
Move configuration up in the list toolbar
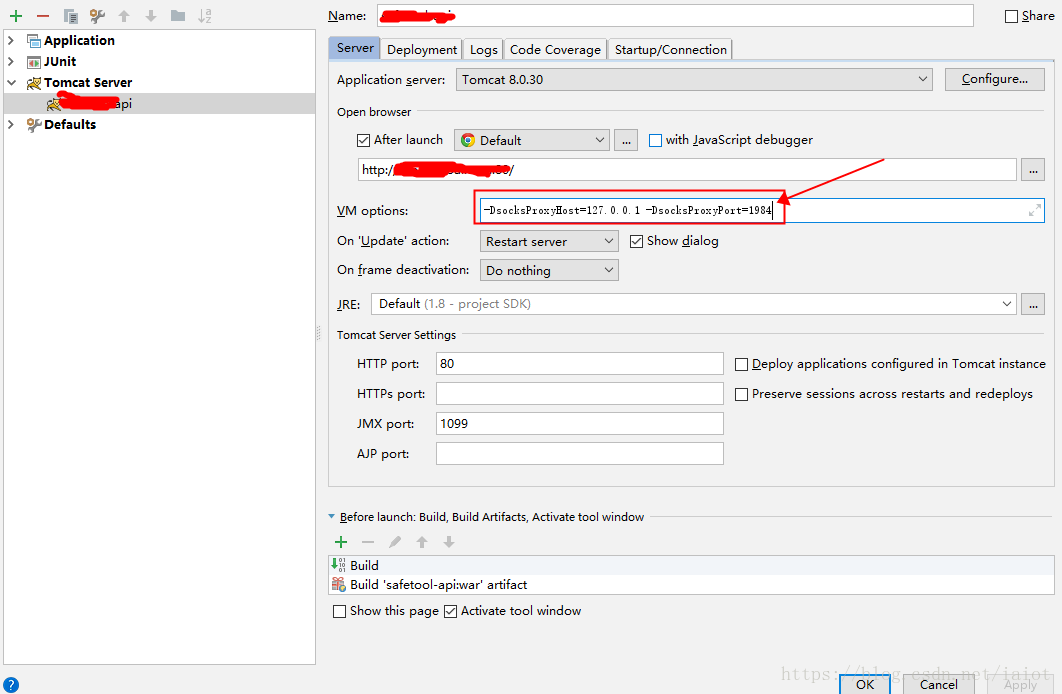(124, 16)
